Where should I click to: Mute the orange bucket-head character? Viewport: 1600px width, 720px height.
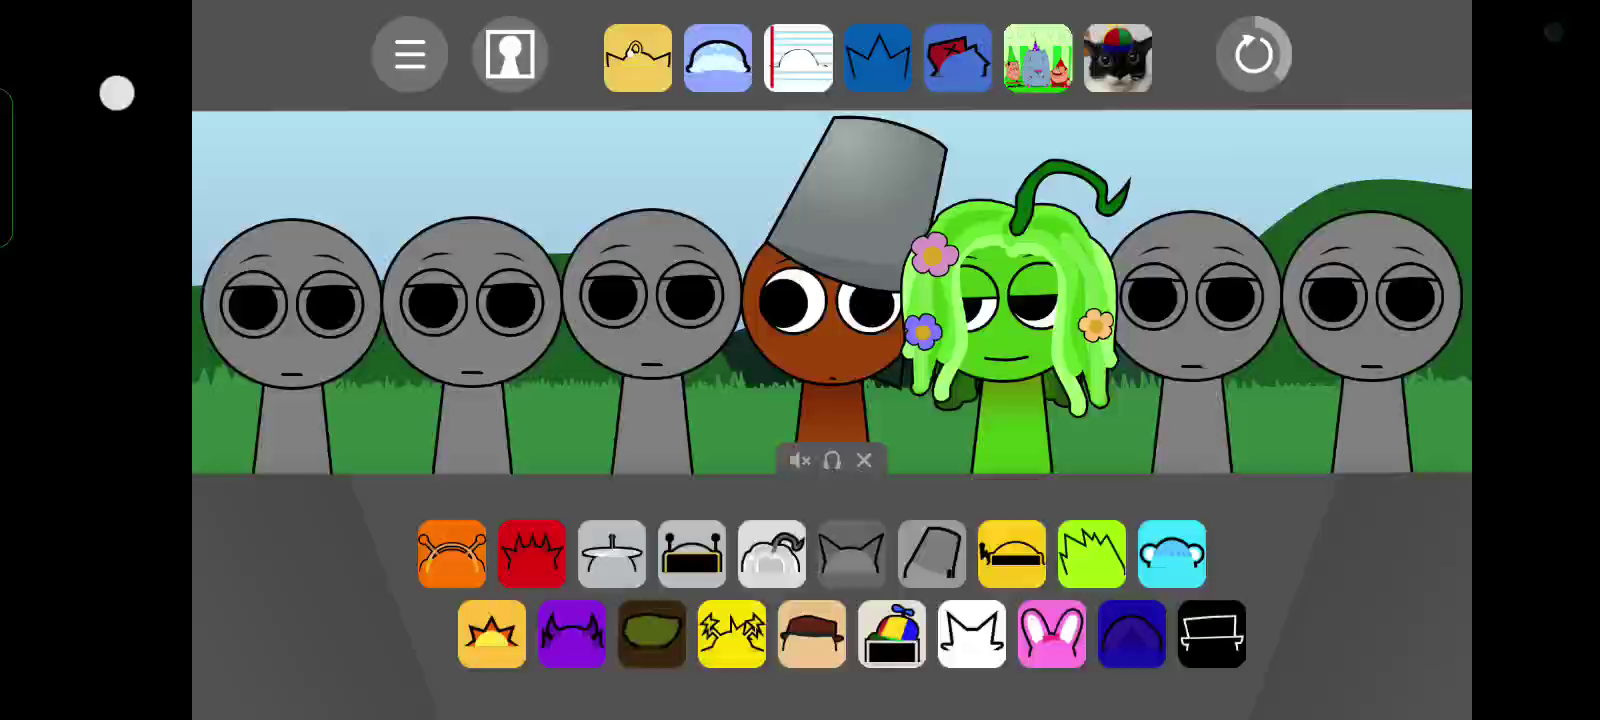point(799,460)
